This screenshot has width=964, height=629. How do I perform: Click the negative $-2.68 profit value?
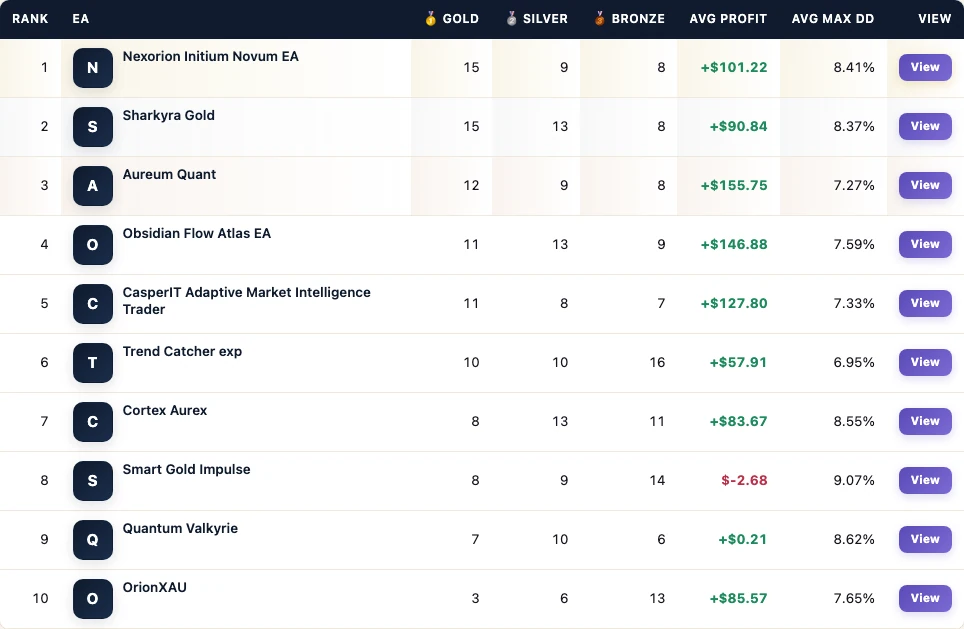click(745, 481)
